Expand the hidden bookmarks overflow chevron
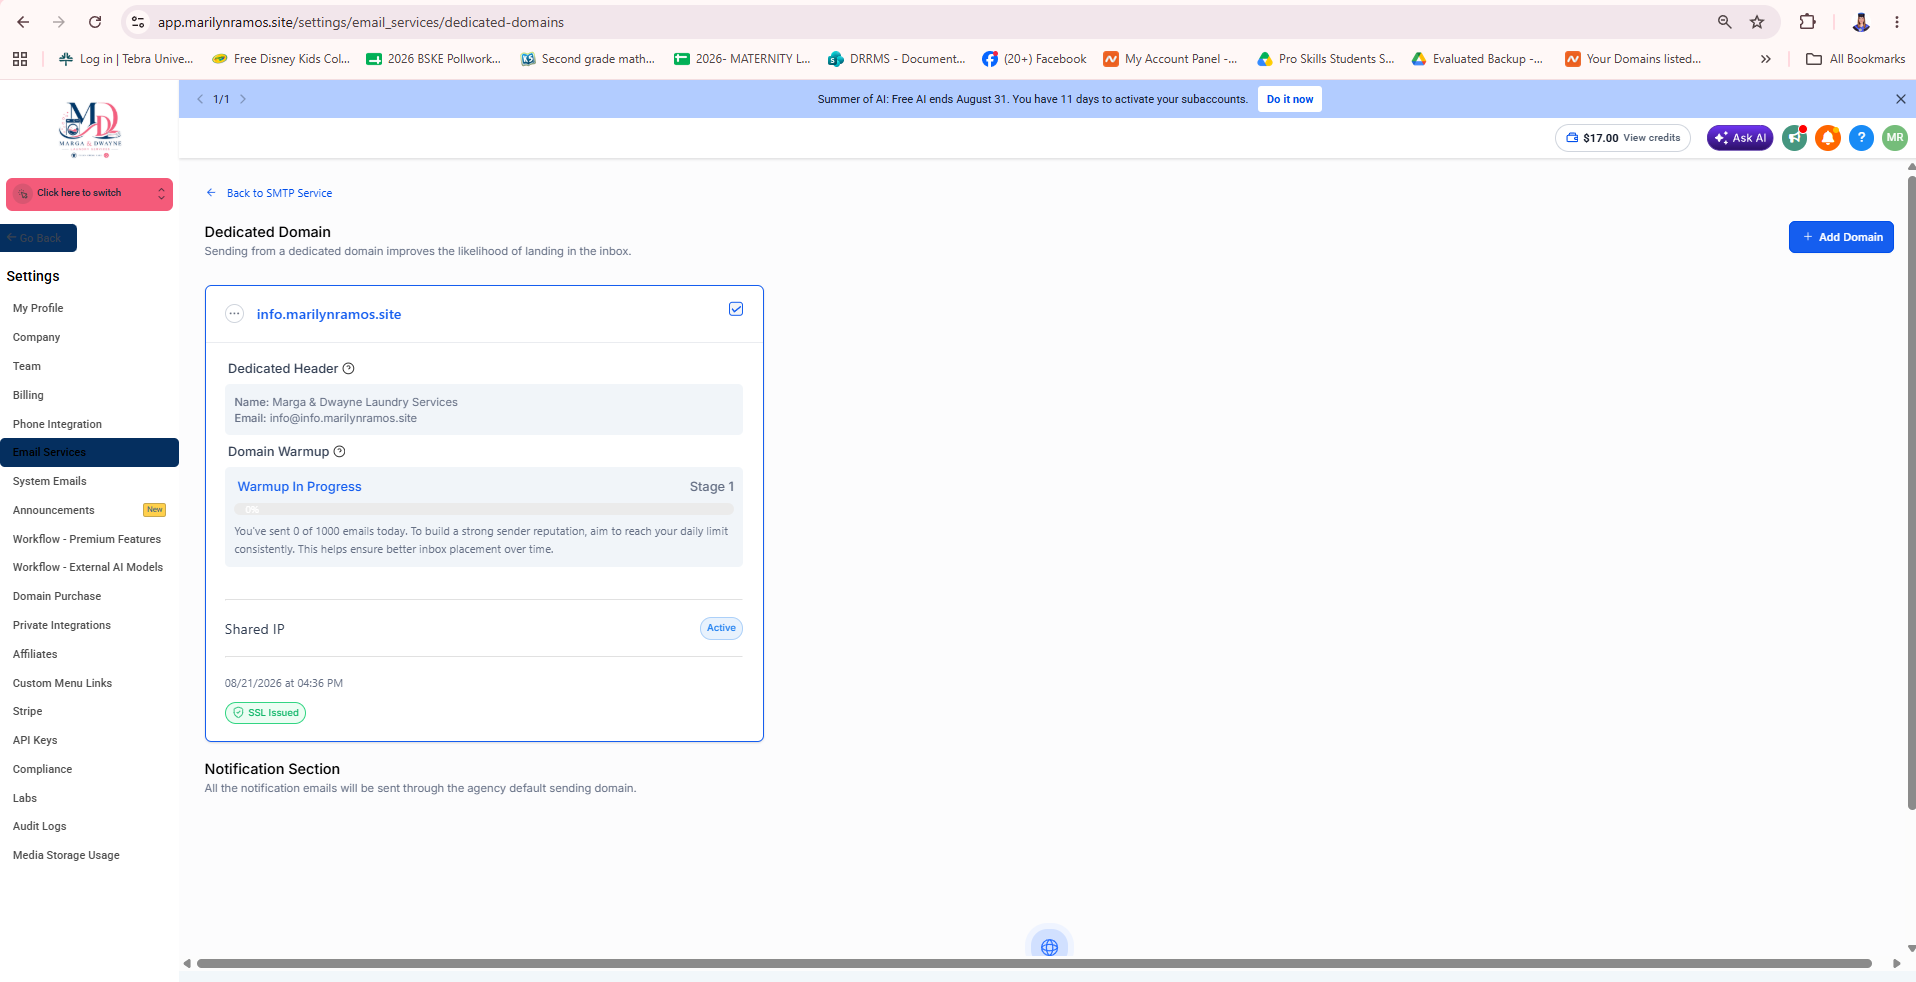 (1766, 59)
